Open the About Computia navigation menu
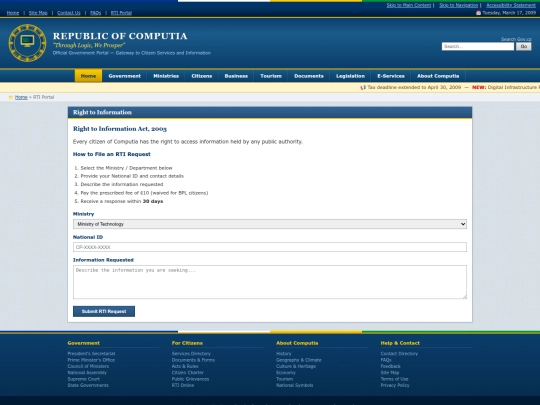The height and width of the screenshot is (405, 540). click(x=438, y=76)
